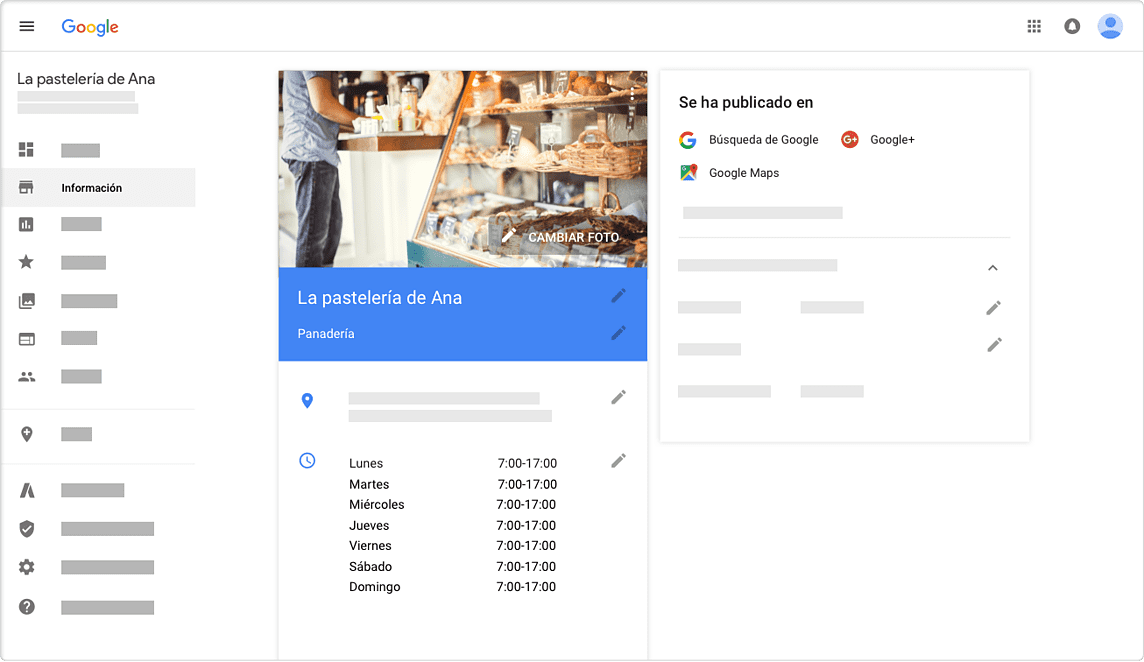Select Información in the sidebar
The width and height of the screenshot is (1144, 662).
(x=91, y=188)
